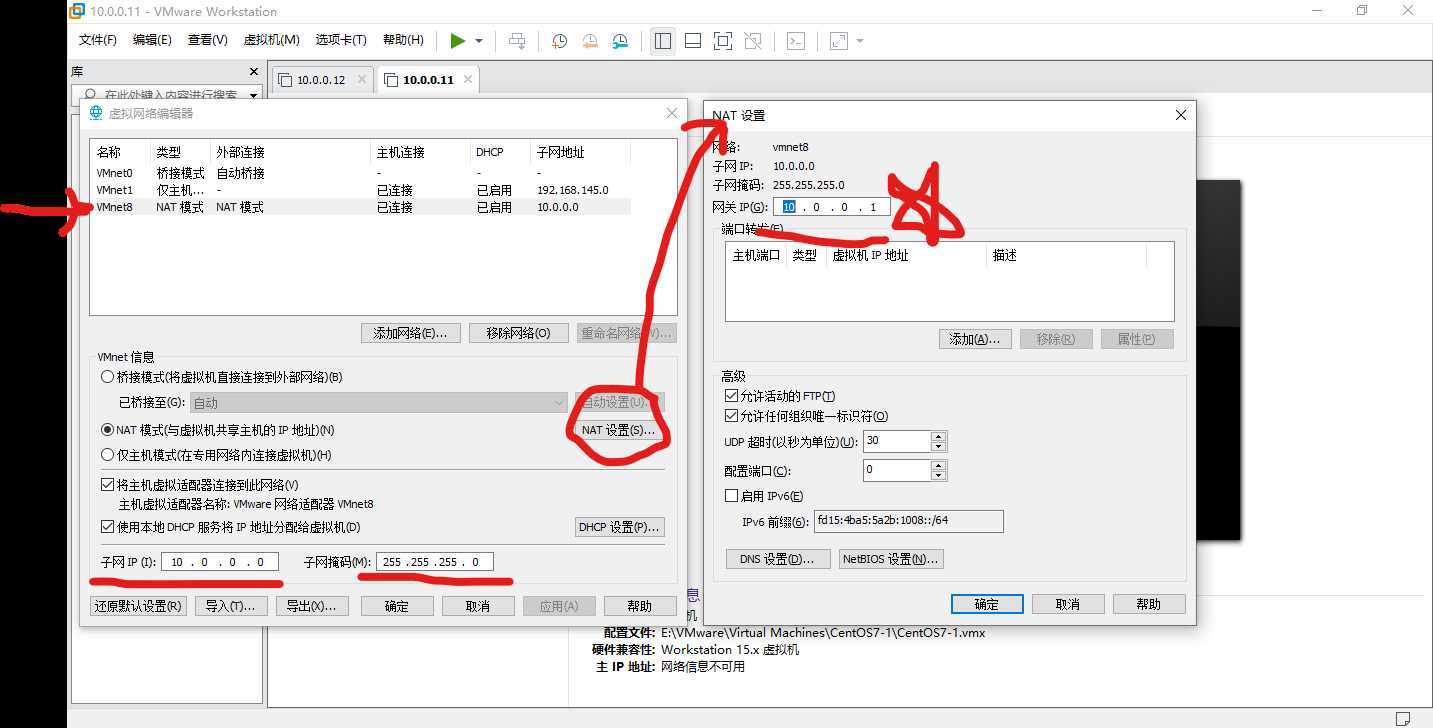Open the console view icon

pos(795,41)
